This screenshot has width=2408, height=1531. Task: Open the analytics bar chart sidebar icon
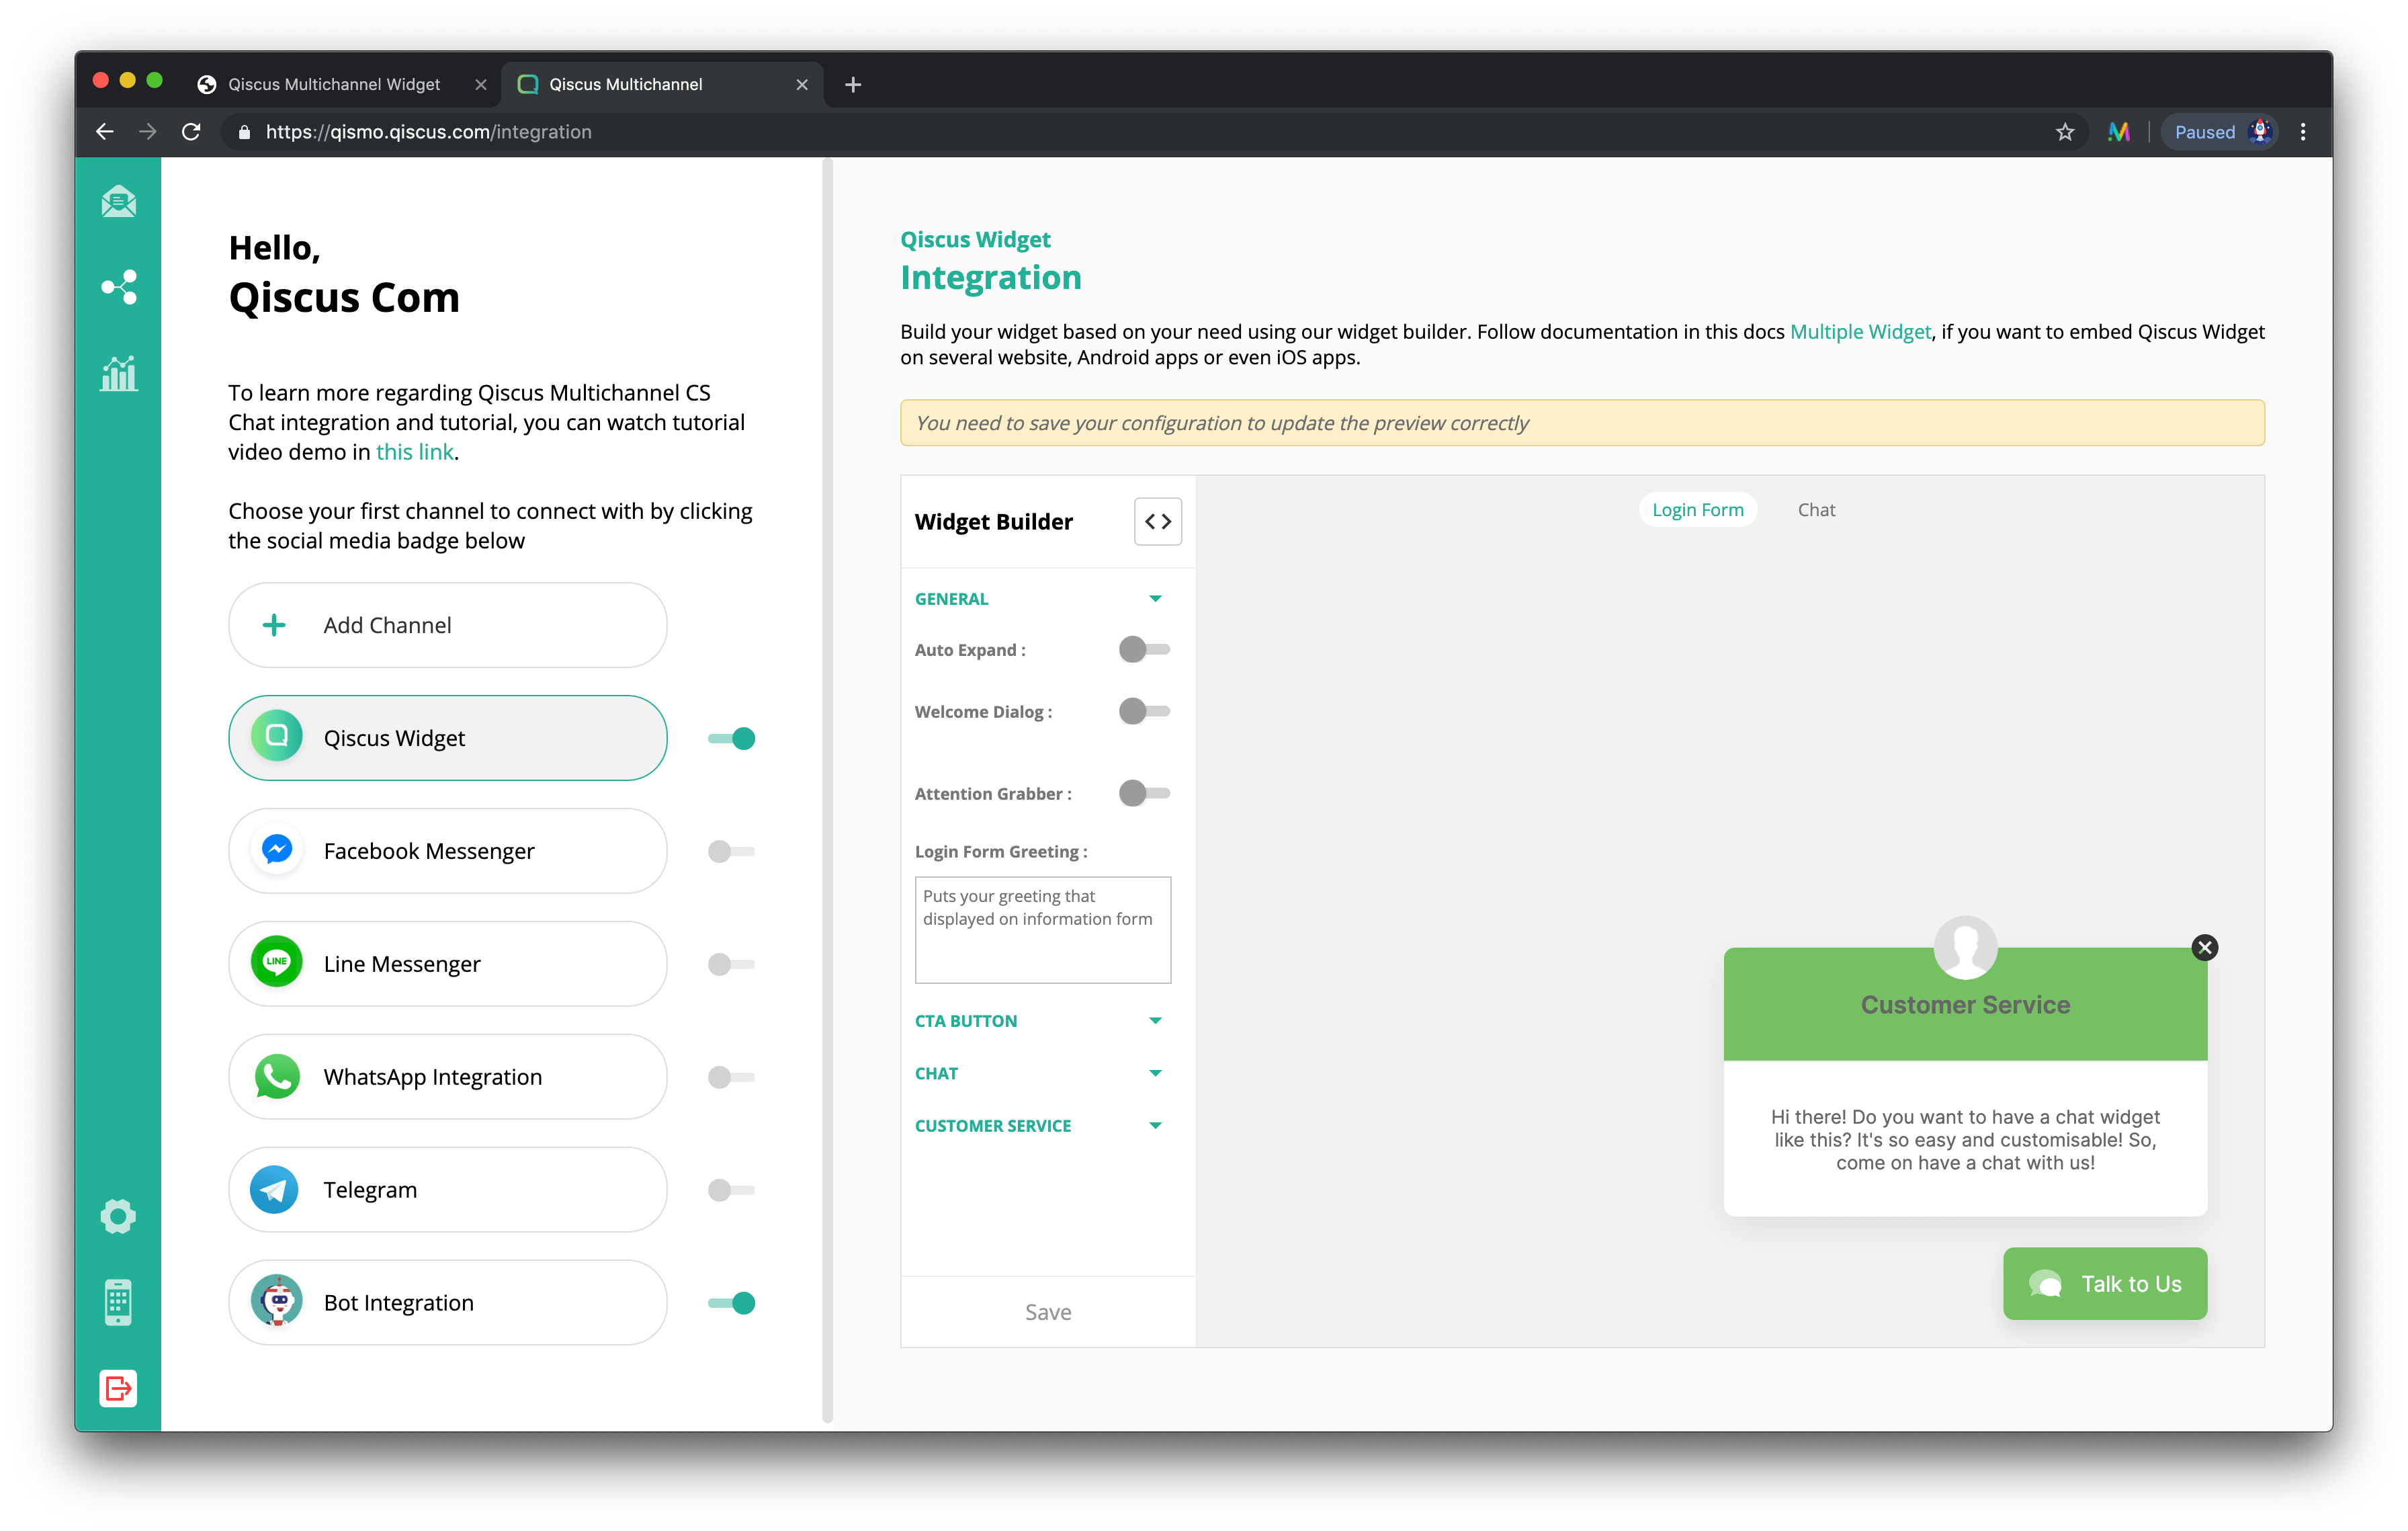tap(118, 374)
